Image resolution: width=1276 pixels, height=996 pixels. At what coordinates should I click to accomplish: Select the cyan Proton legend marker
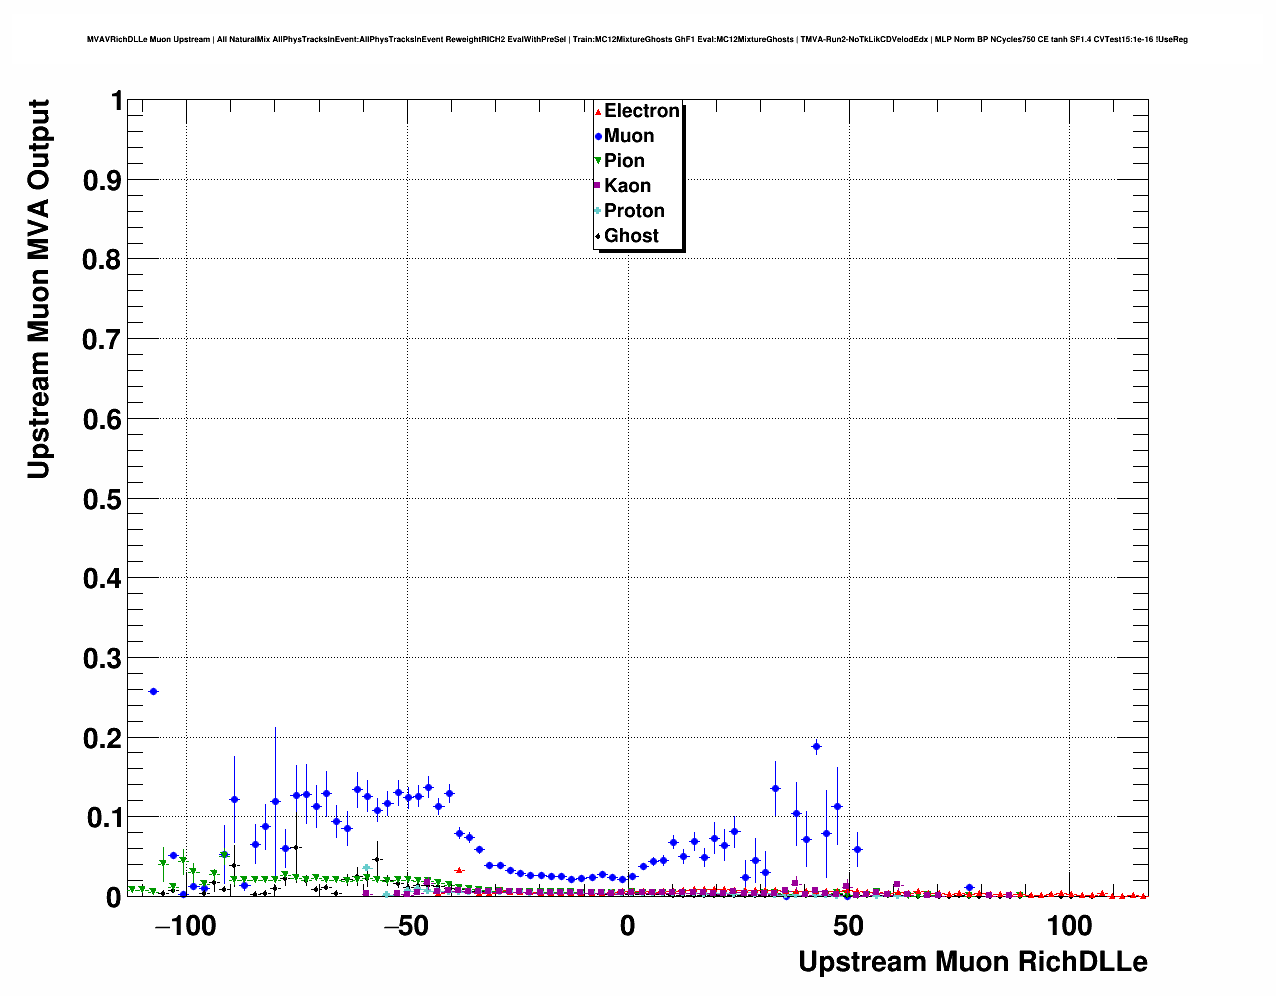click(x=598, y=211)
